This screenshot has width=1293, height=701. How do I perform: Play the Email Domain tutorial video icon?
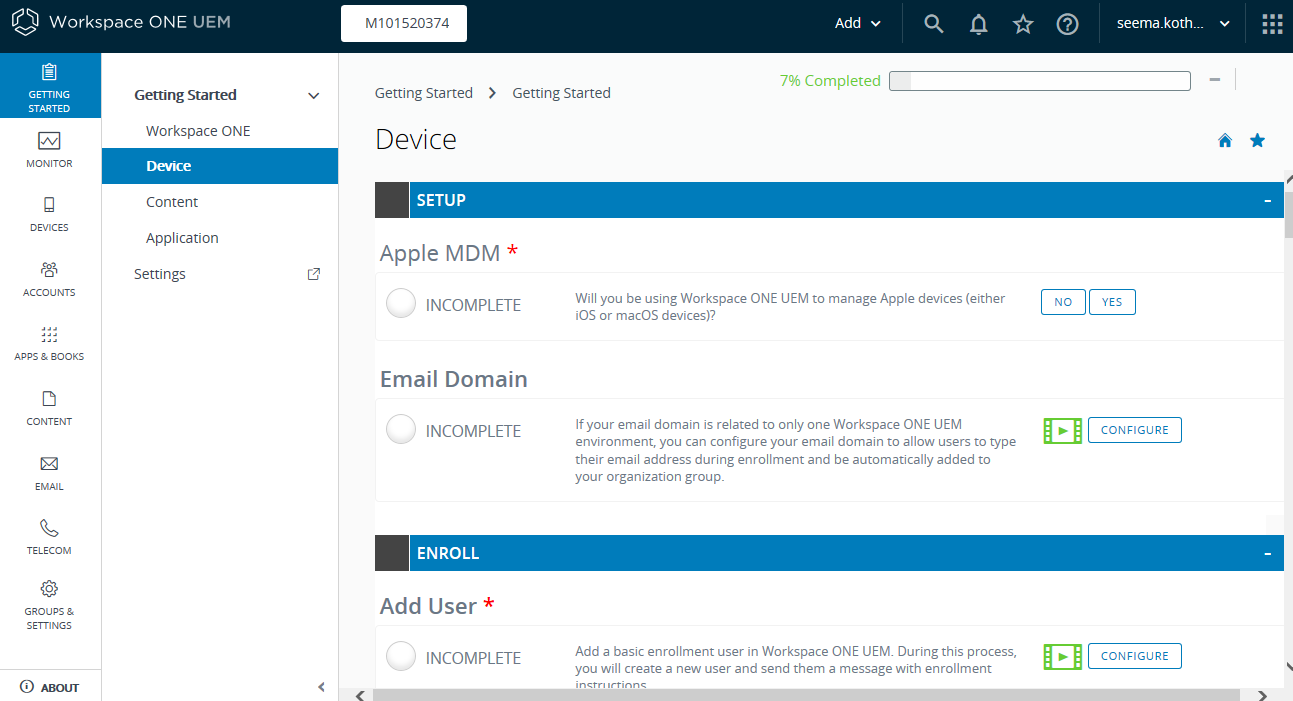click(x=1062, y=431)
